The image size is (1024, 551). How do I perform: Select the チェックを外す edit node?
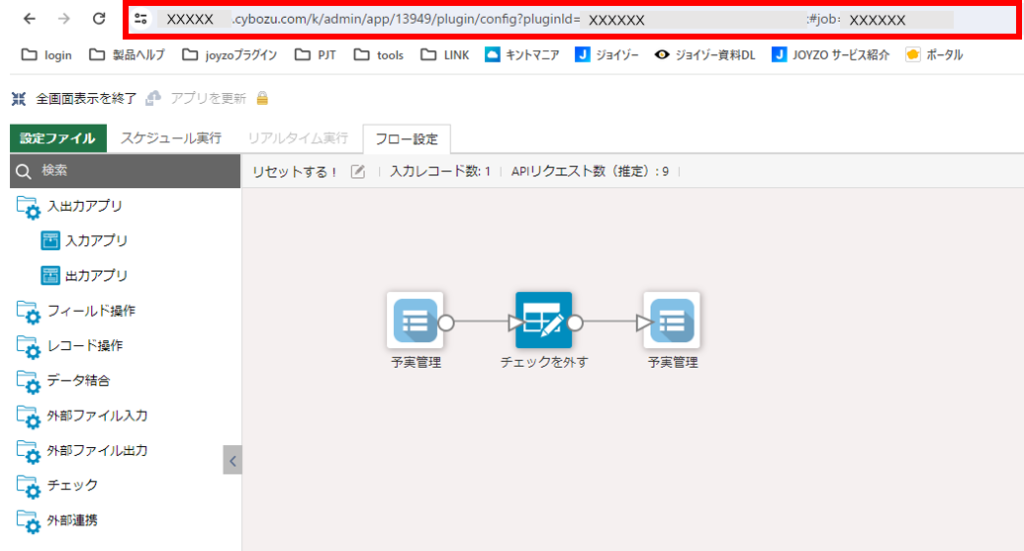[543, 320]
